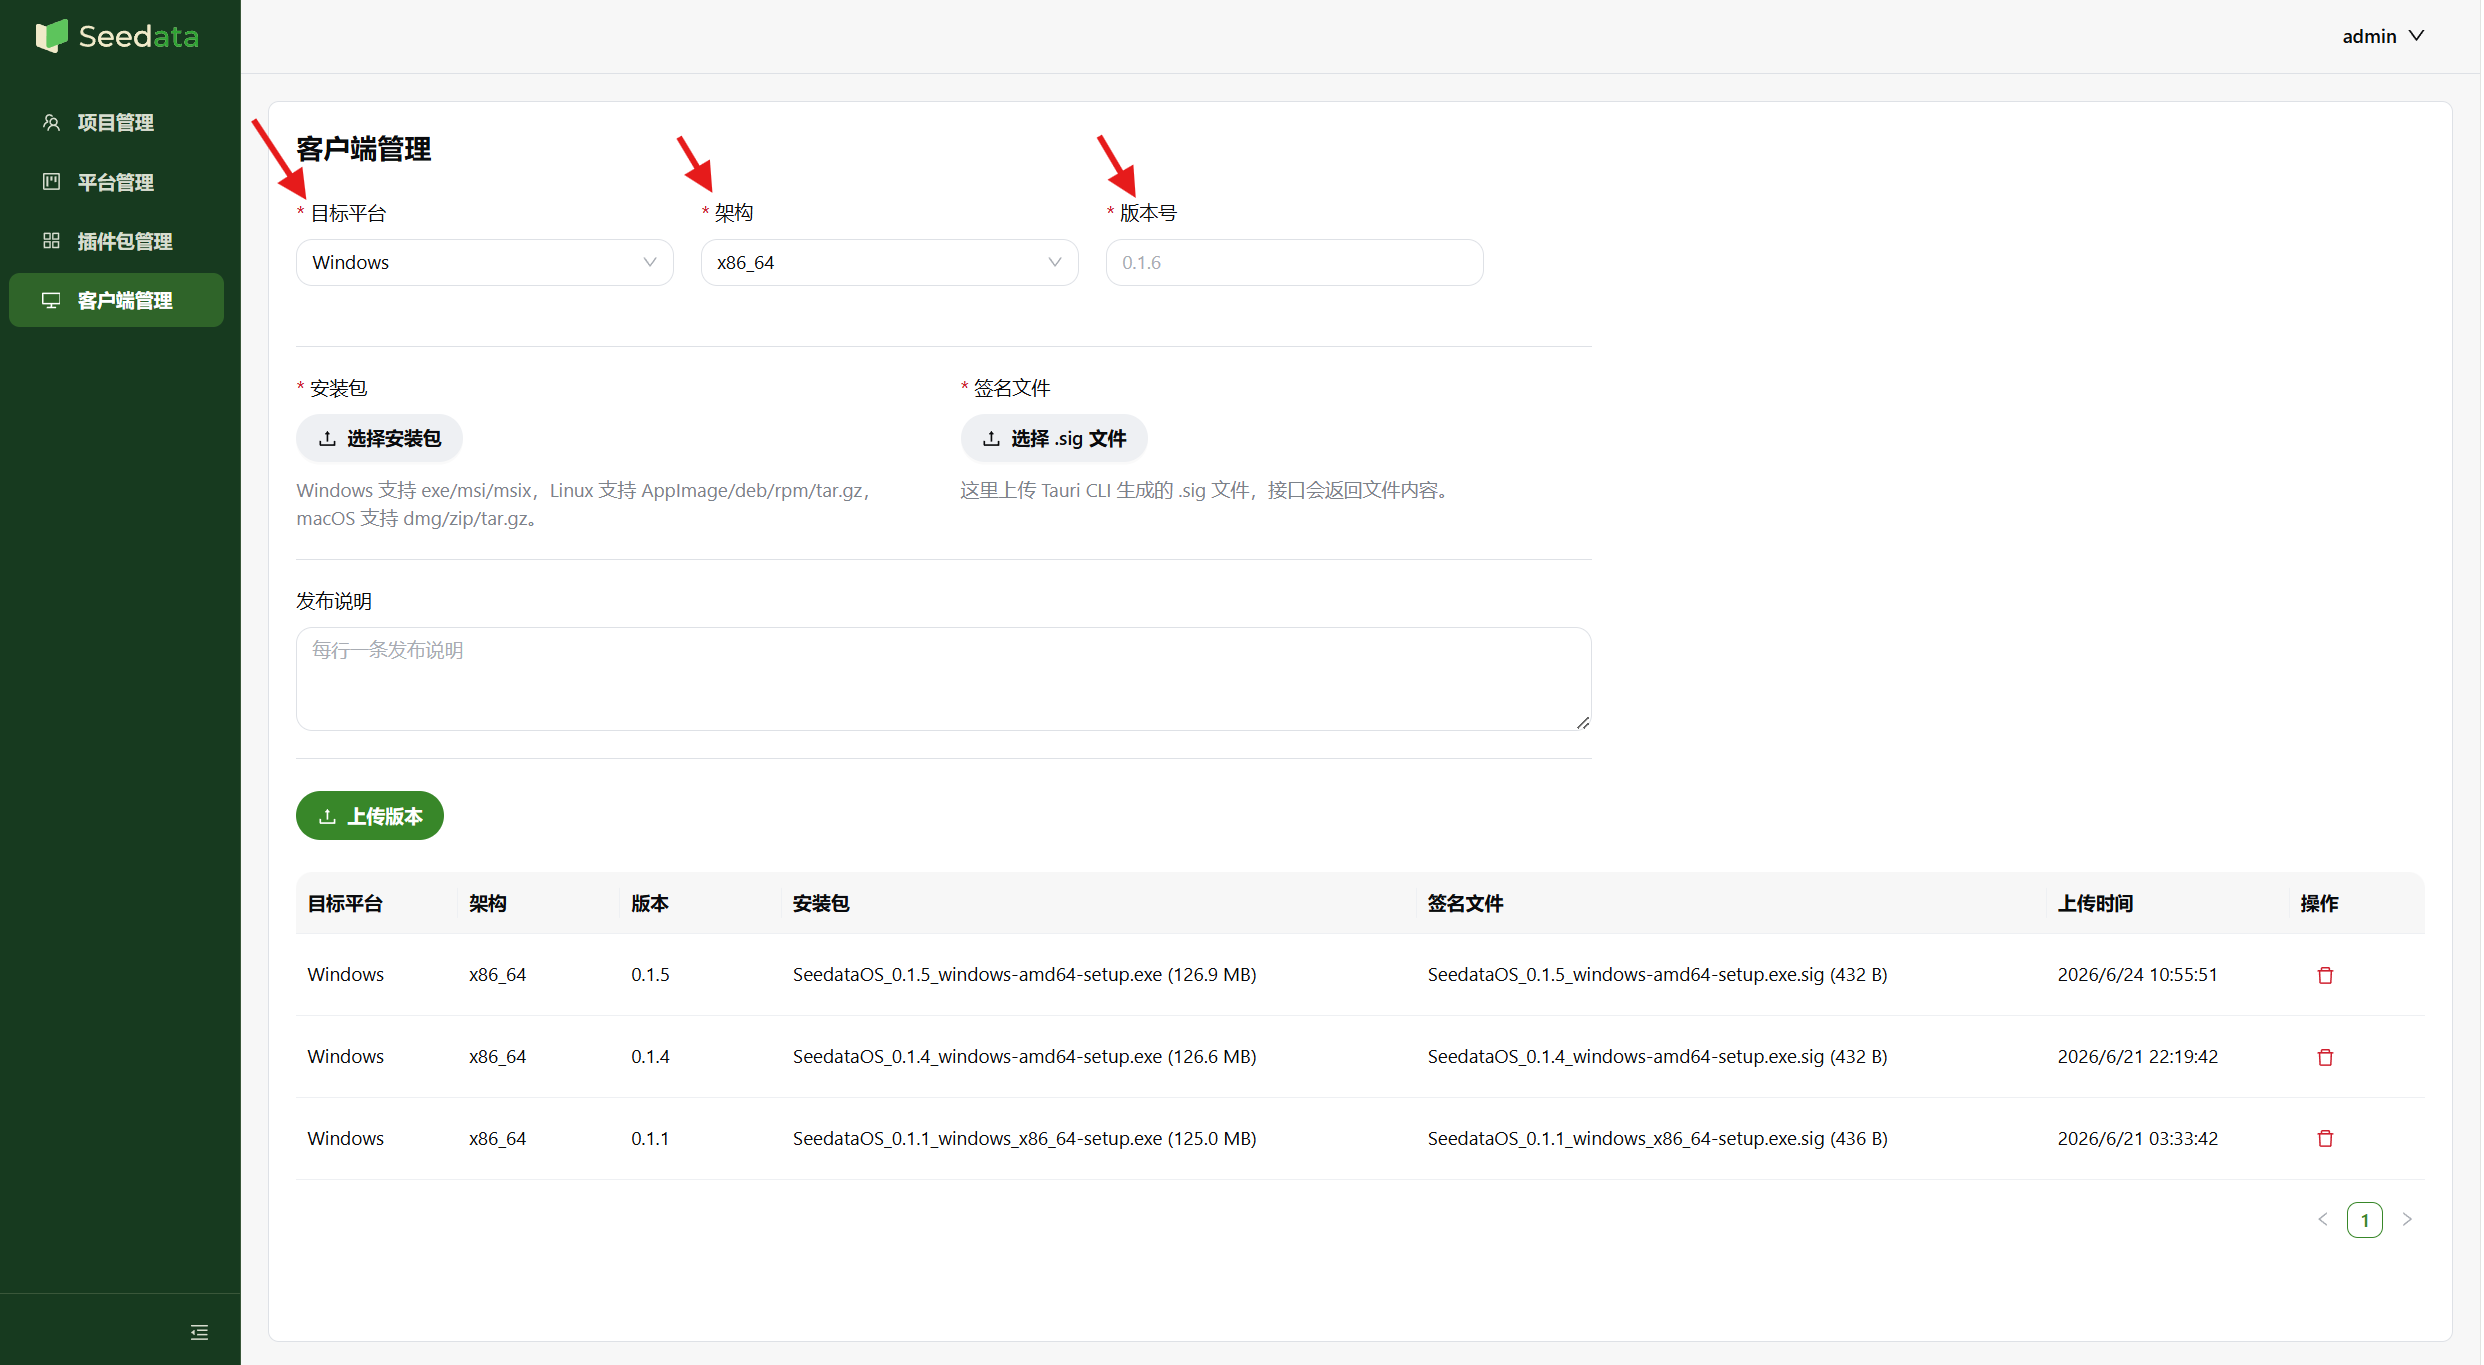Open 插件包管理 in the sidebar
2484x1365 pixels.
(116, 241)
